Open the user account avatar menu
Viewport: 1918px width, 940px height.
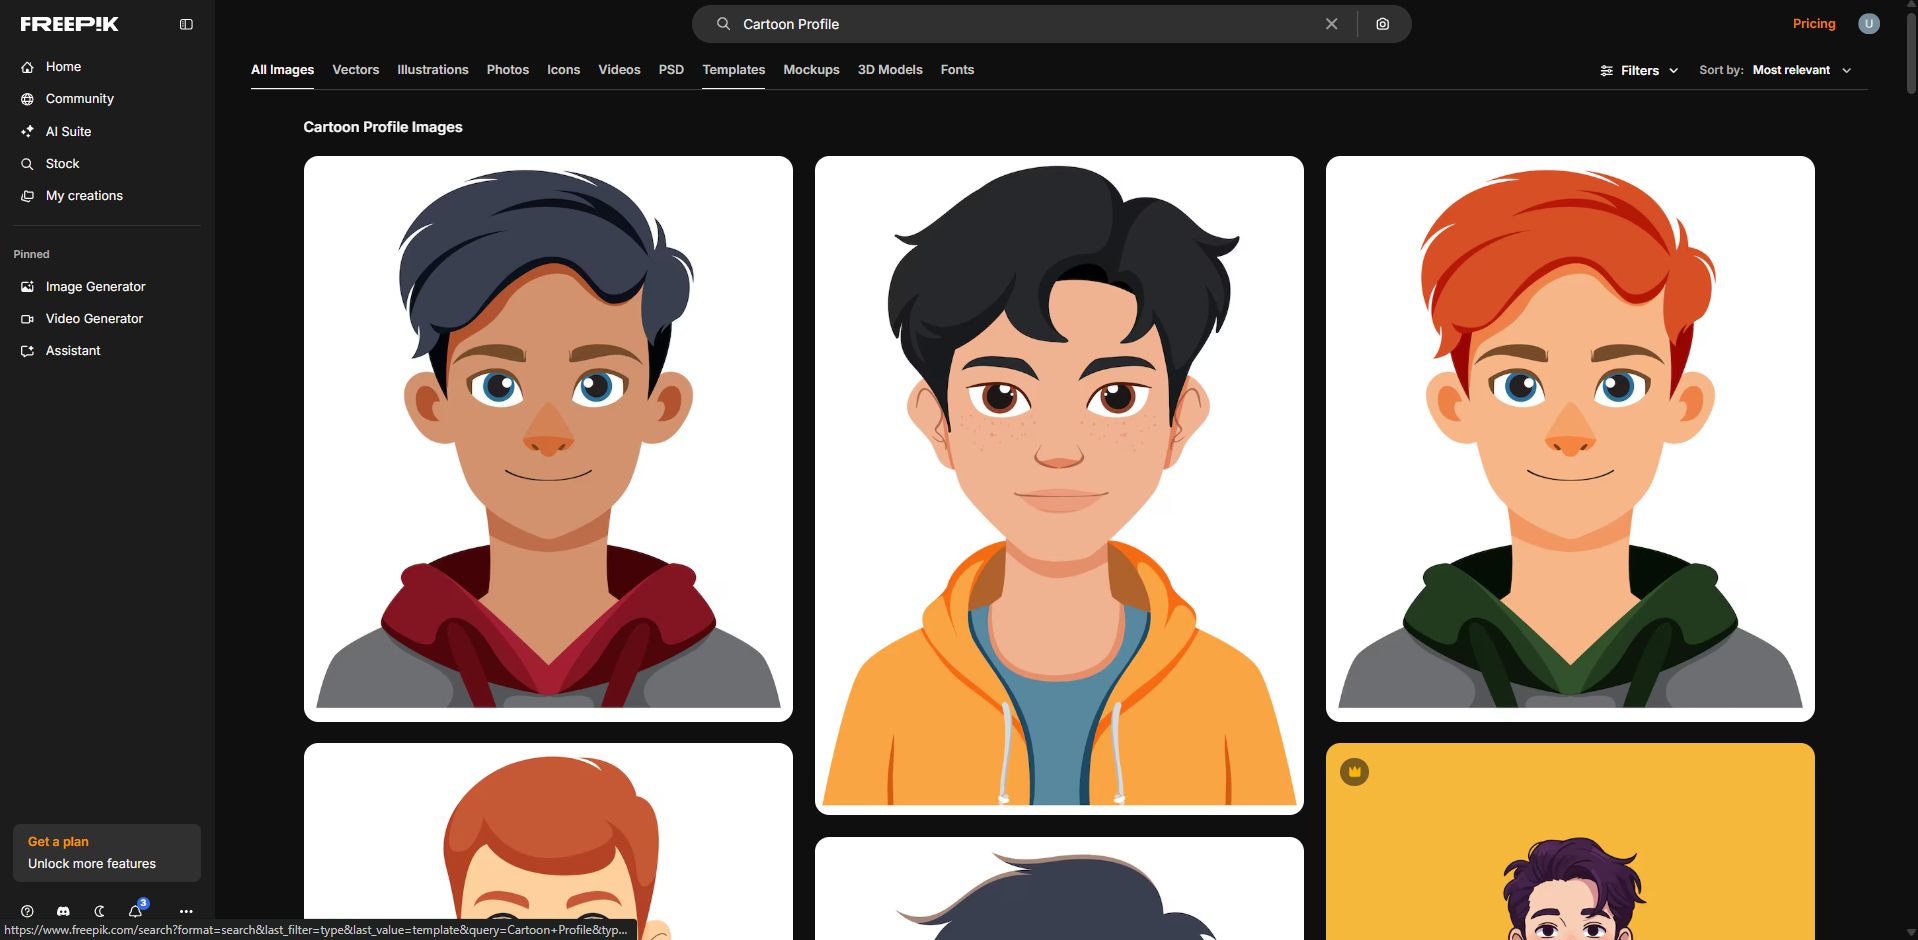pos(1868,23)
